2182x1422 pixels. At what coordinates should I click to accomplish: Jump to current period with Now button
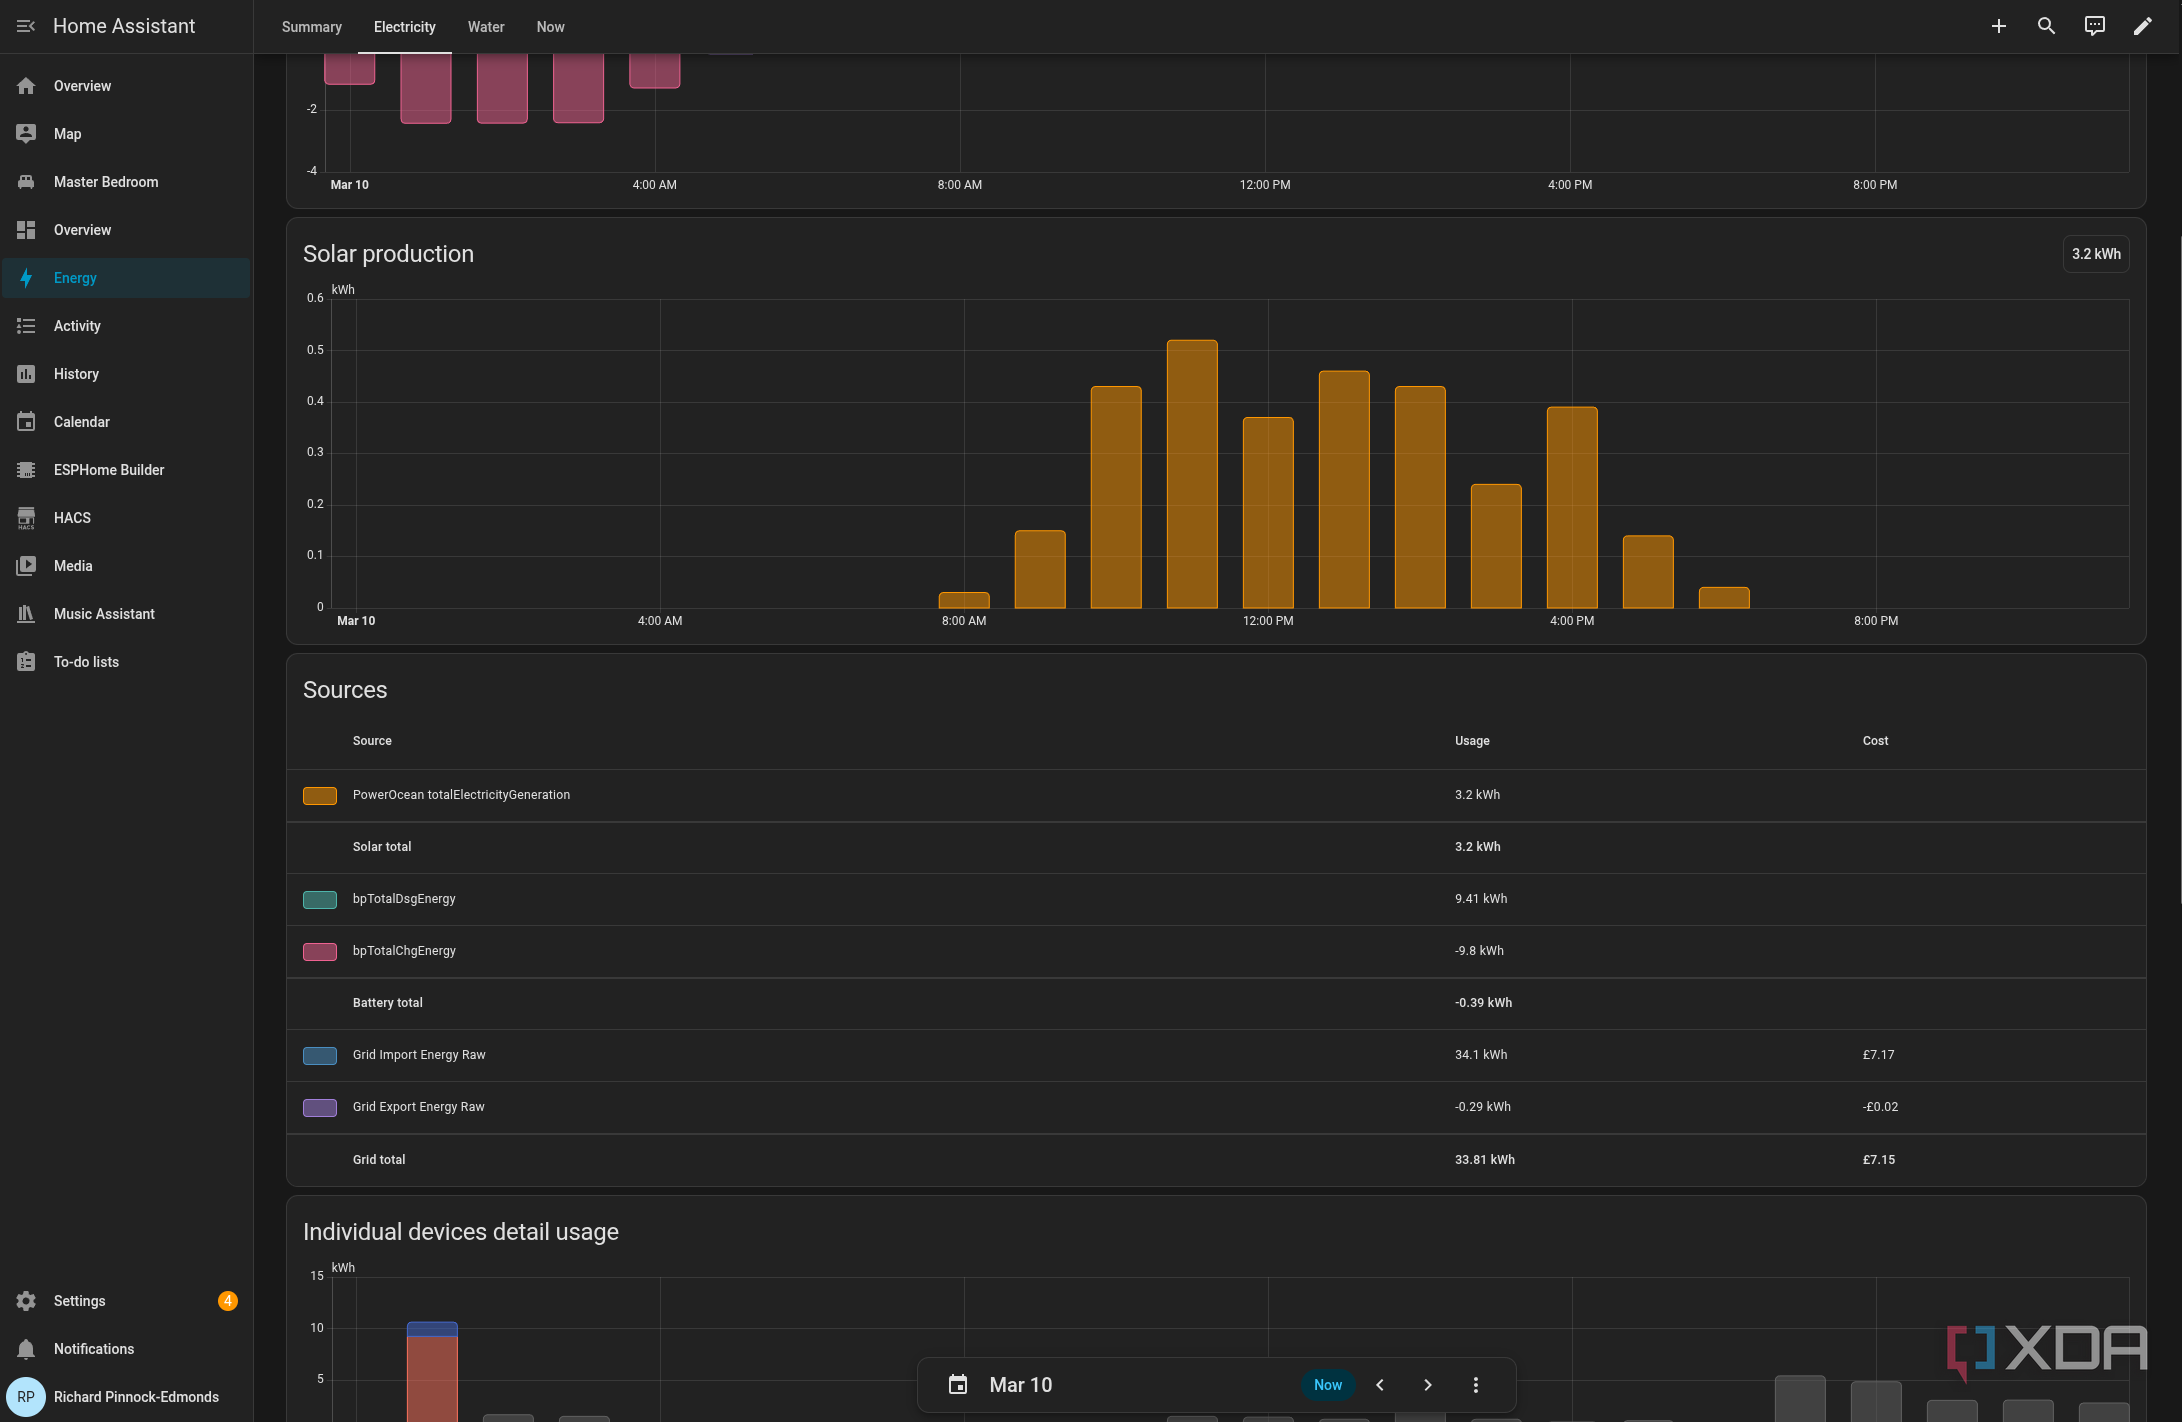click(1328, 1385)
